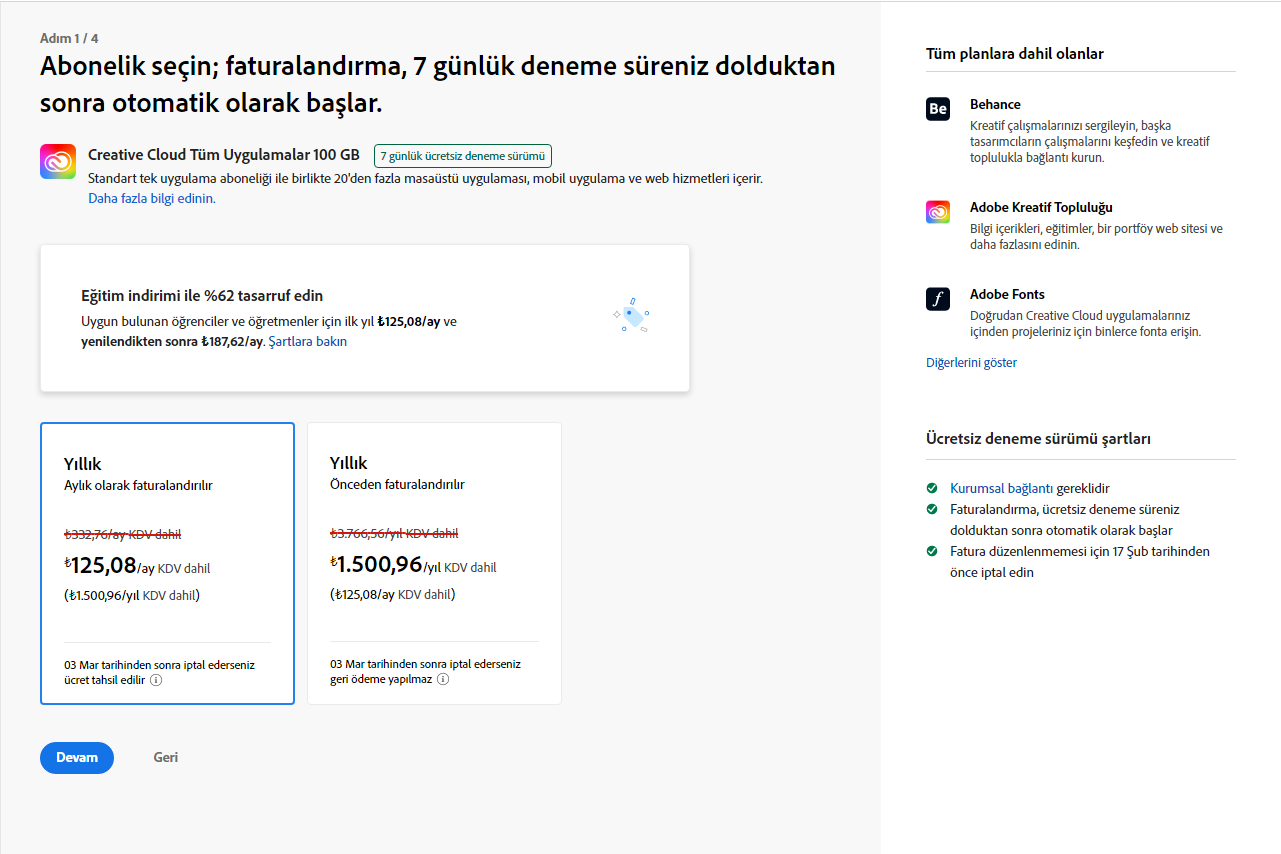The height and width of the screenshot is (854, 1281).
Task: Click the 'Ücretsiz deneme sürümü şartları' heading
Action: coord(1039,439)
